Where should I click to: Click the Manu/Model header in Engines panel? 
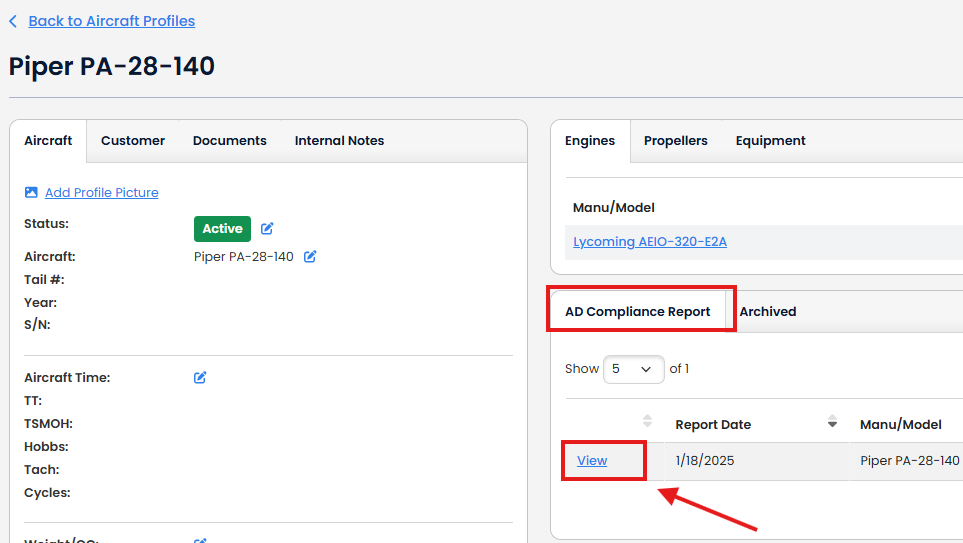click(x=614, y=208)
